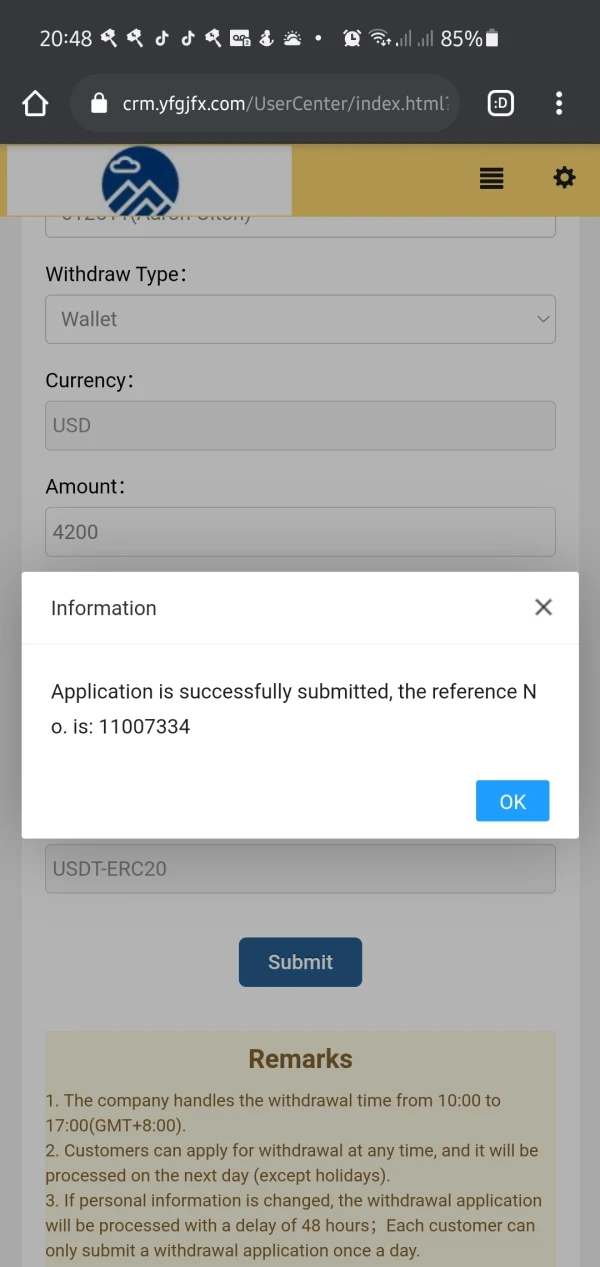This screenshot has width=600, height=1267.
Task: Click the Submit button
Action: tap(300, 962)
